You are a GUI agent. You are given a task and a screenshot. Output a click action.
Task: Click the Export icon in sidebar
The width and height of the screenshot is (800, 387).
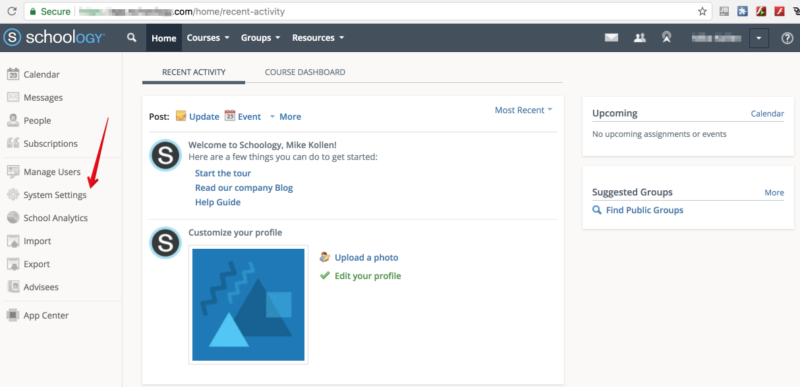pyautogui.click(x=13, y=264)
